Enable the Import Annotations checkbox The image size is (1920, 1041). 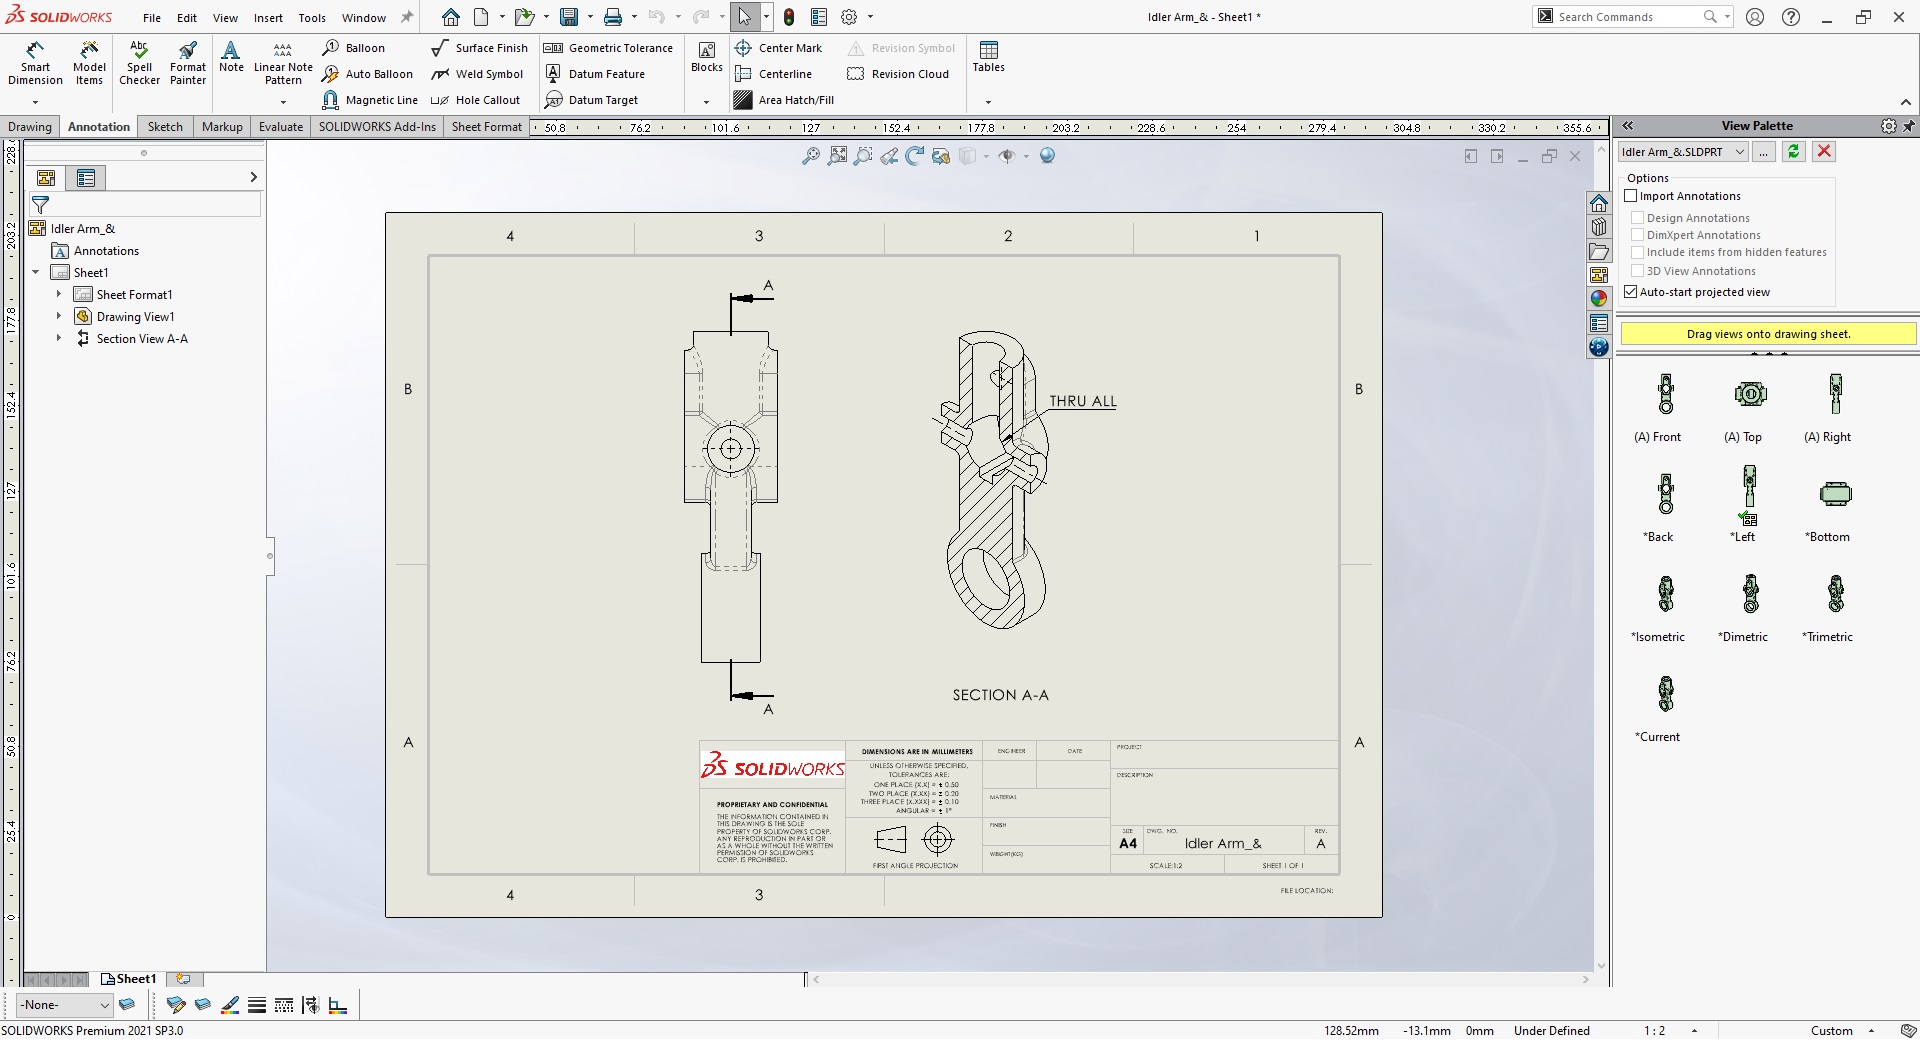[1631, 196]
